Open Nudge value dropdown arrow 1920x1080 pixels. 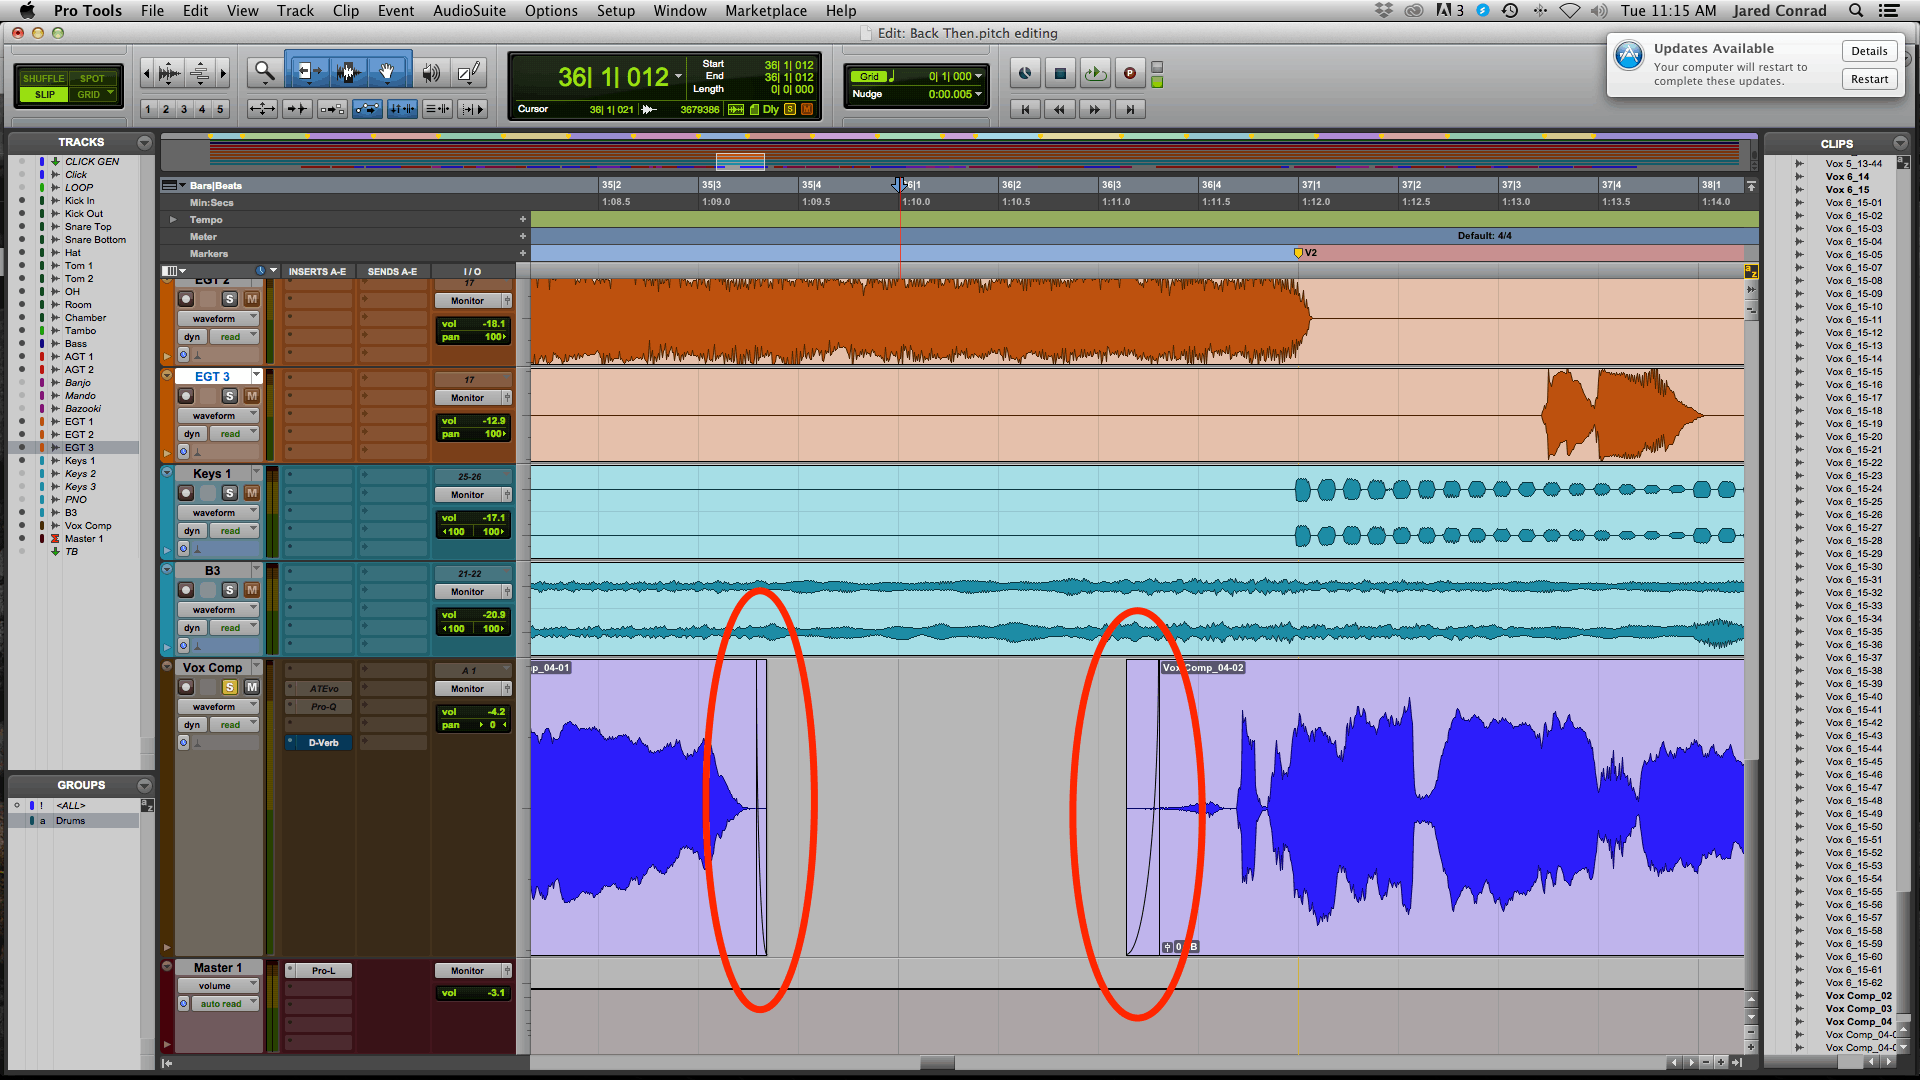click(x=978, y=94)
